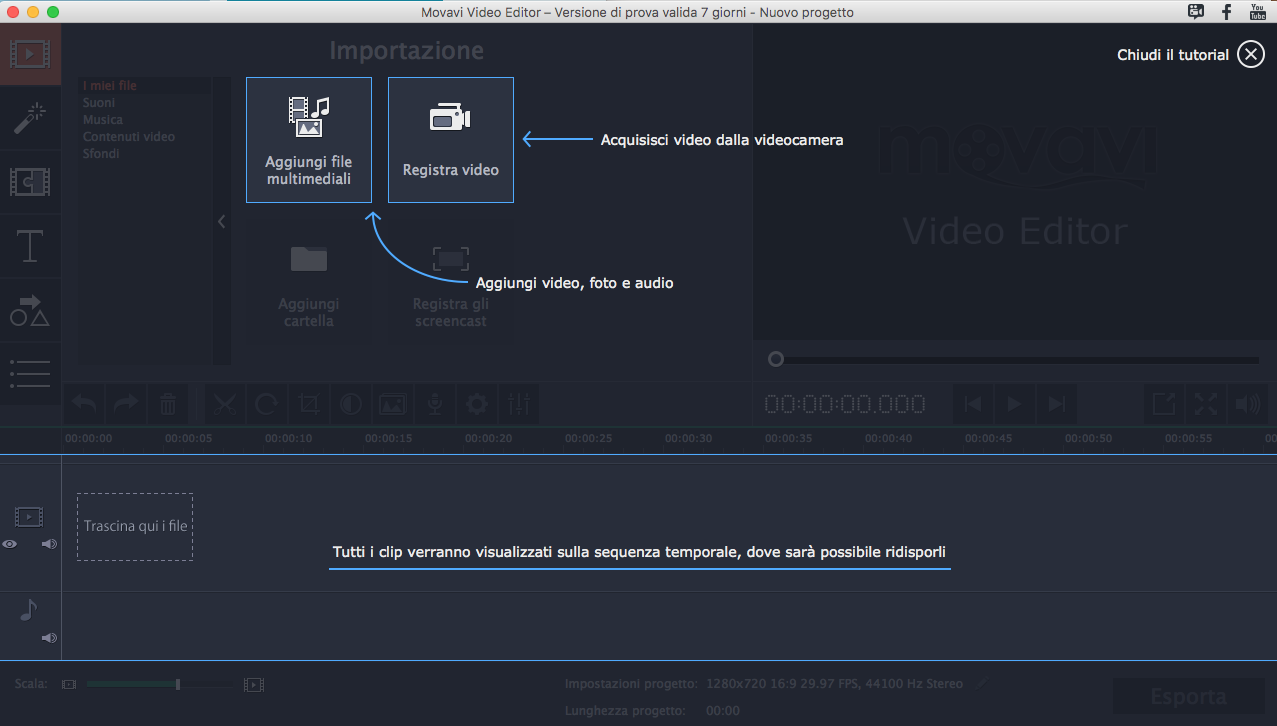The height and width of the screenshot is (726, 1277).
Task: Click the 'Trascina qui i file' drop zone
Action: 135,526
